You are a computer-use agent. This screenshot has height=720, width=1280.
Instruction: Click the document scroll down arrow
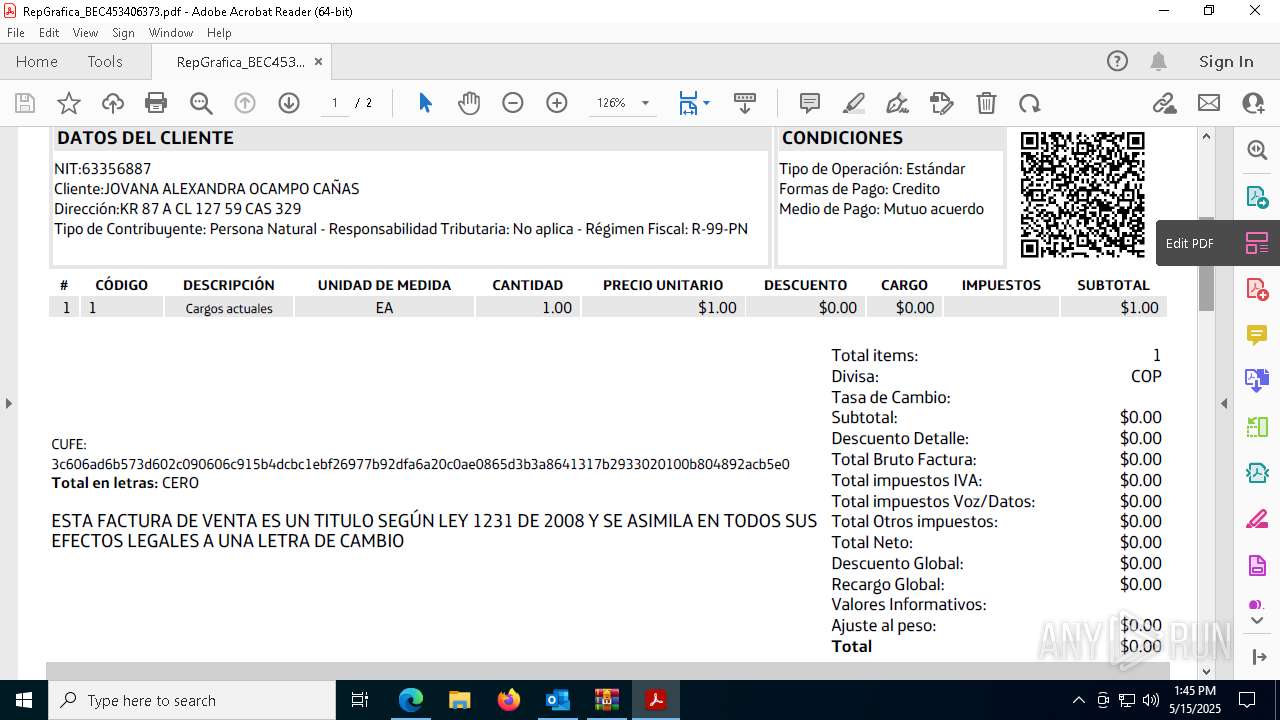tap(1206, 671)
